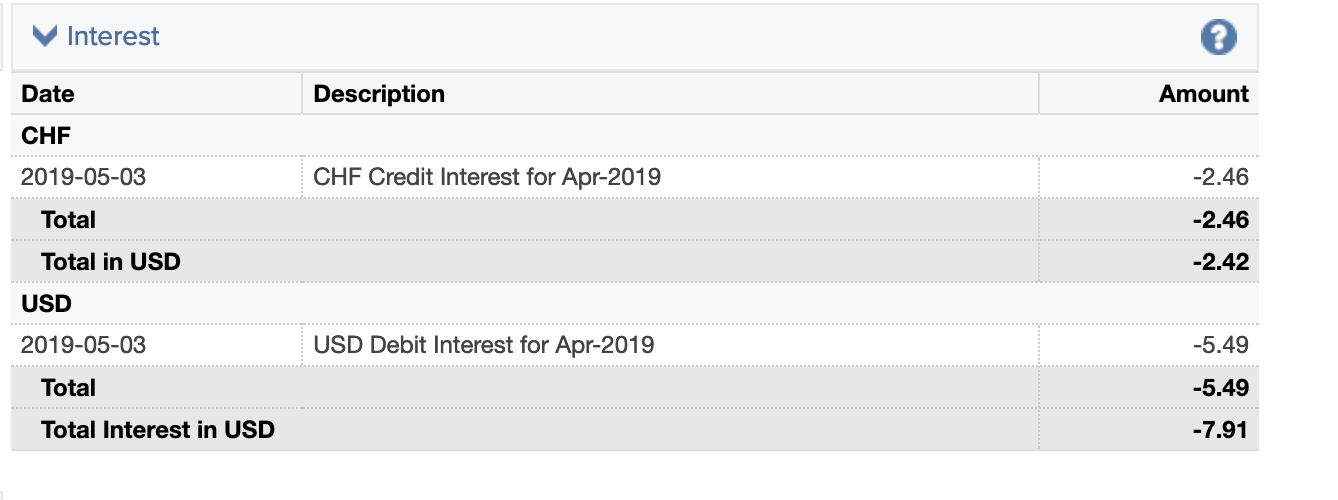The image size is (1338, 500).
Task: Click the -2.46 CHF credit interest amount
Action: click(1221, 178)
